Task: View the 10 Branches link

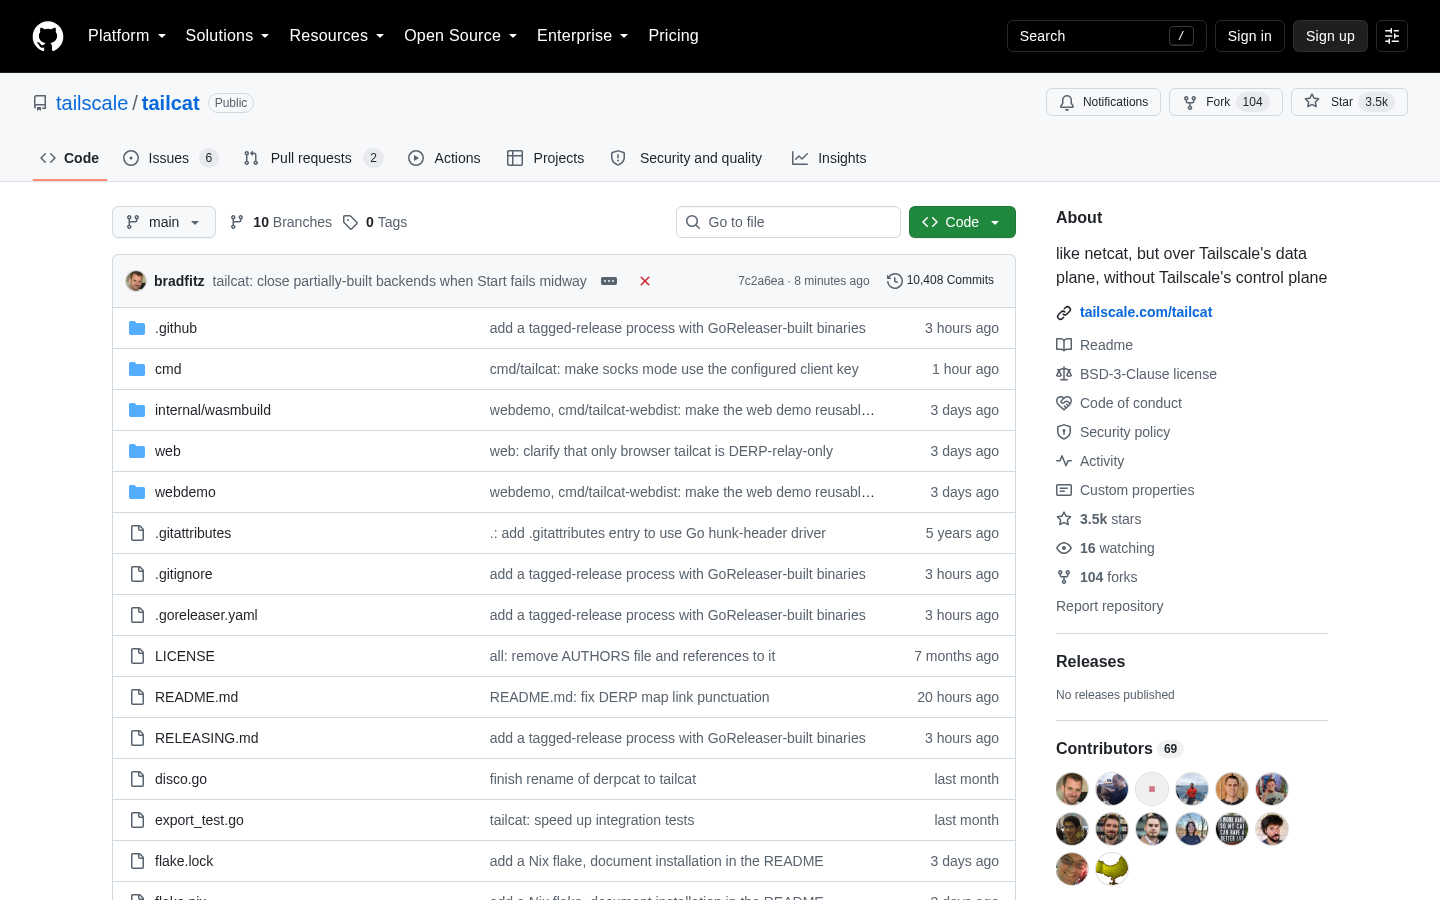Action: 281,222
